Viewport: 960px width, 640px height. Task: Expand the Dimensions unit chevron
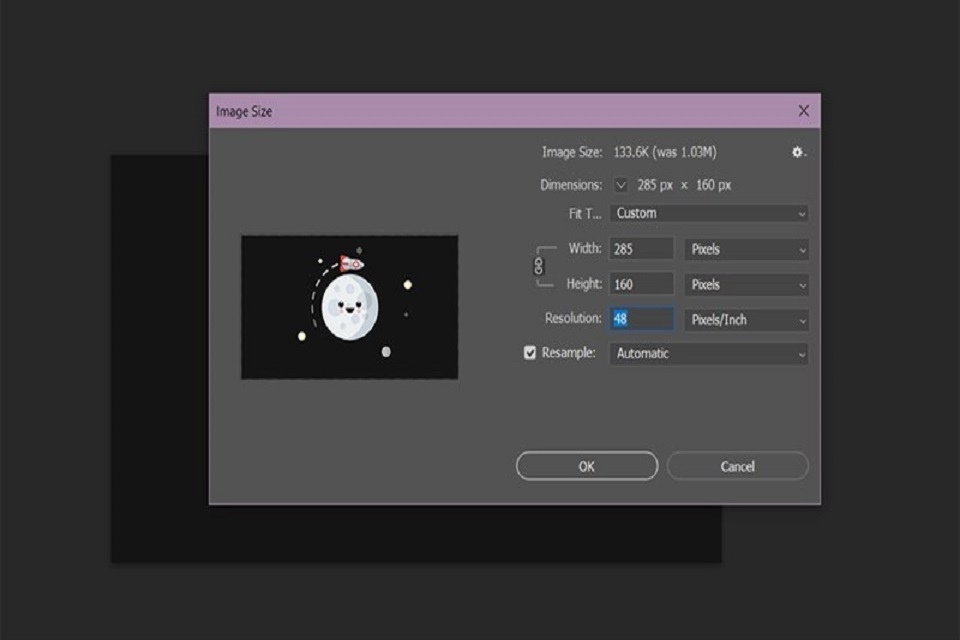pos(621,185)
